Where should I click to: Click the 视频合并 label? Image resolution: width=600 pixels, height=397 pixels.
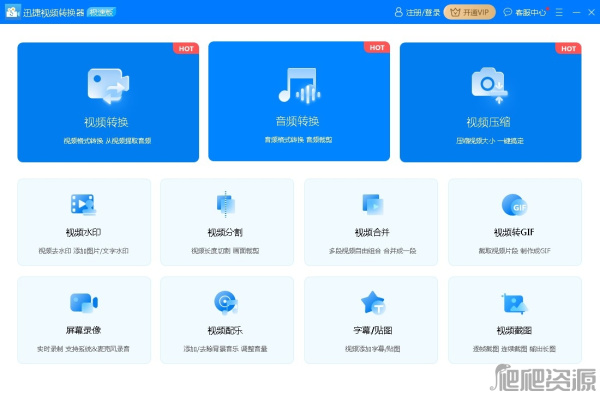[372, 232]
